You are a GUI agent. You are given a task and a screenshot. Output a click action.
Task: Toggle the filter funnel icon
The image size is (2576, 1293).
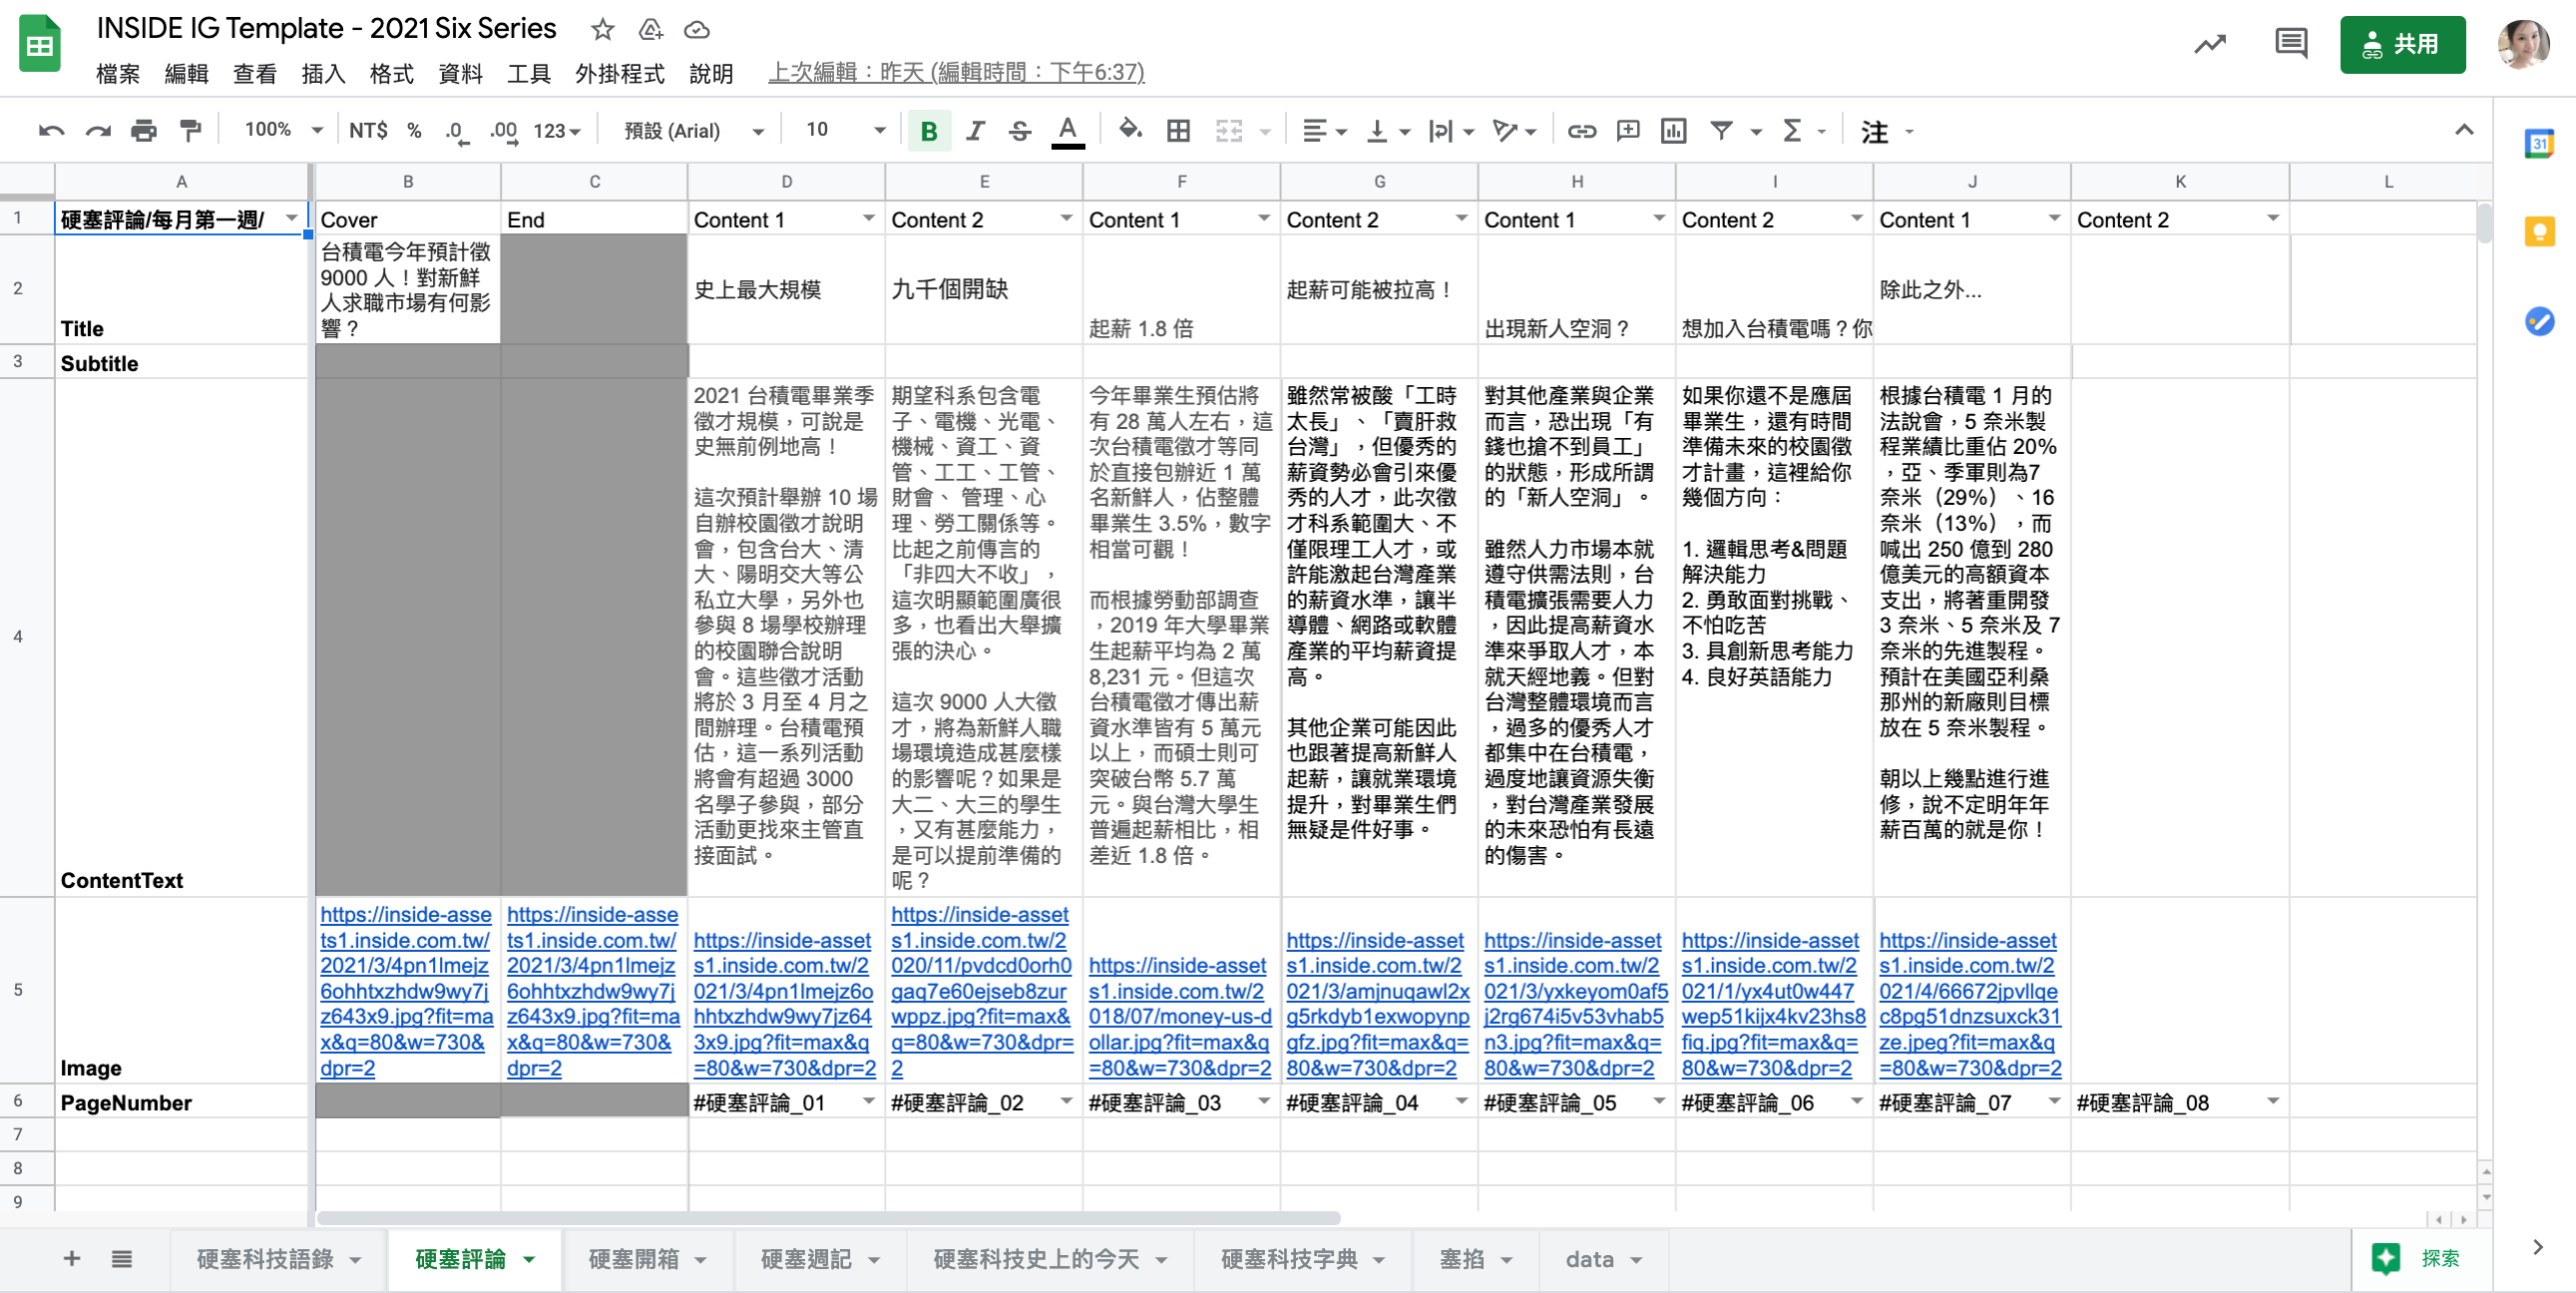1721,131
